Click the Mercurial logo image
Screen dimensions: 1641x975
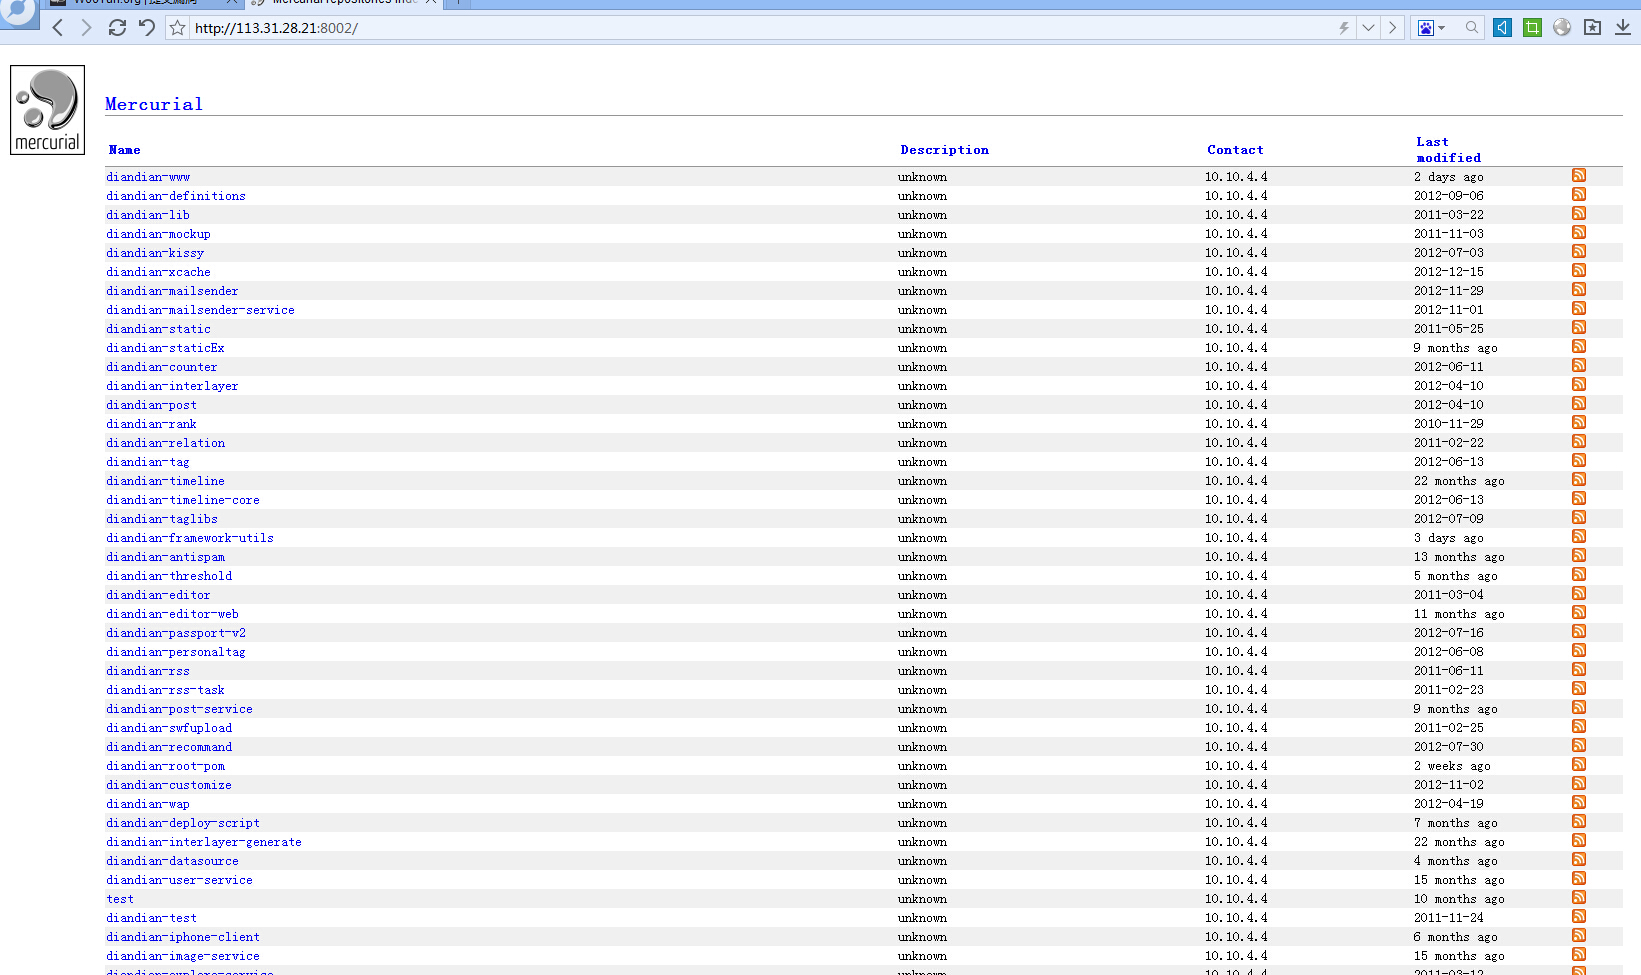pos(47,110)
